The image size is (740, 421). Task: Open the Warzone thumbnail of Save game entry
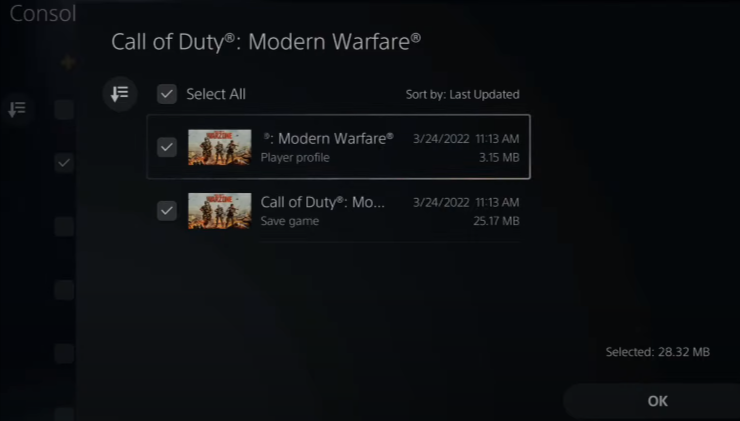[220, 211]
